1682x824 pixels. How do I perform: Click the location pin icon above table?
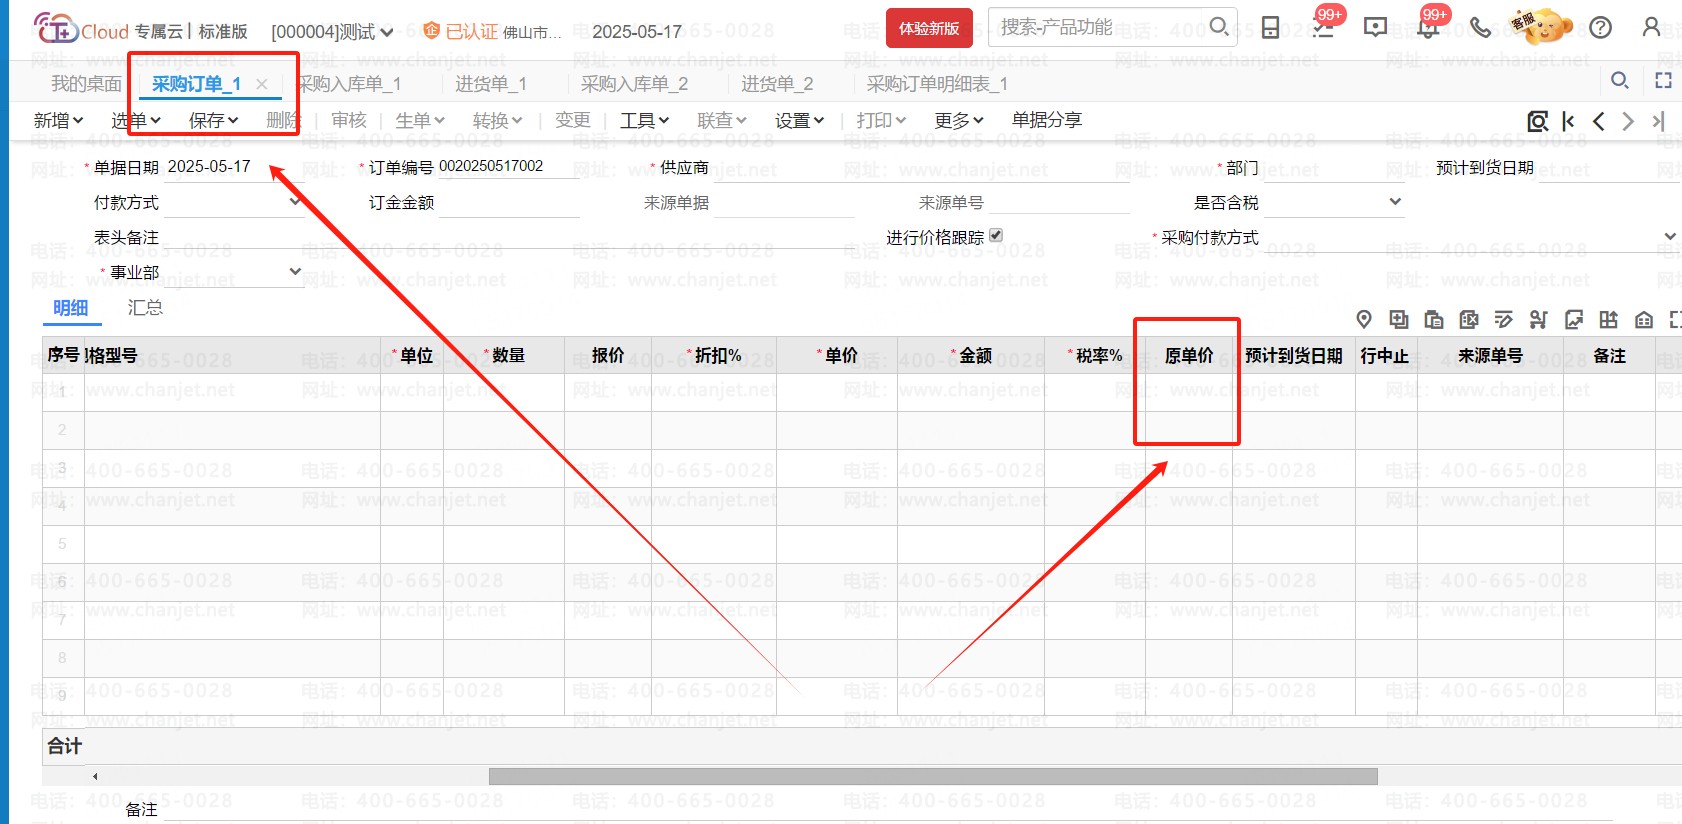click(1364, 319)
